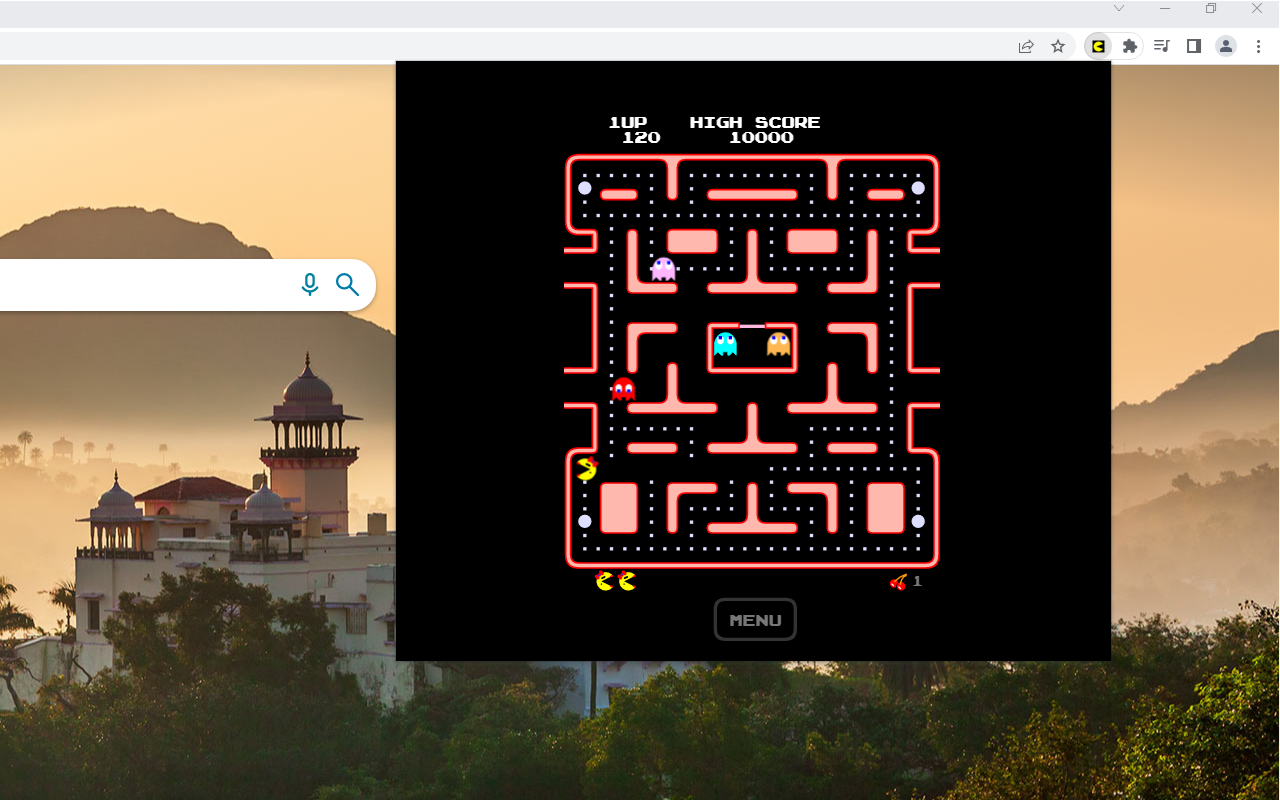Open Chrome's three-dot menu
Screen dimensions: 1280x800
(x=1258, y=46)
